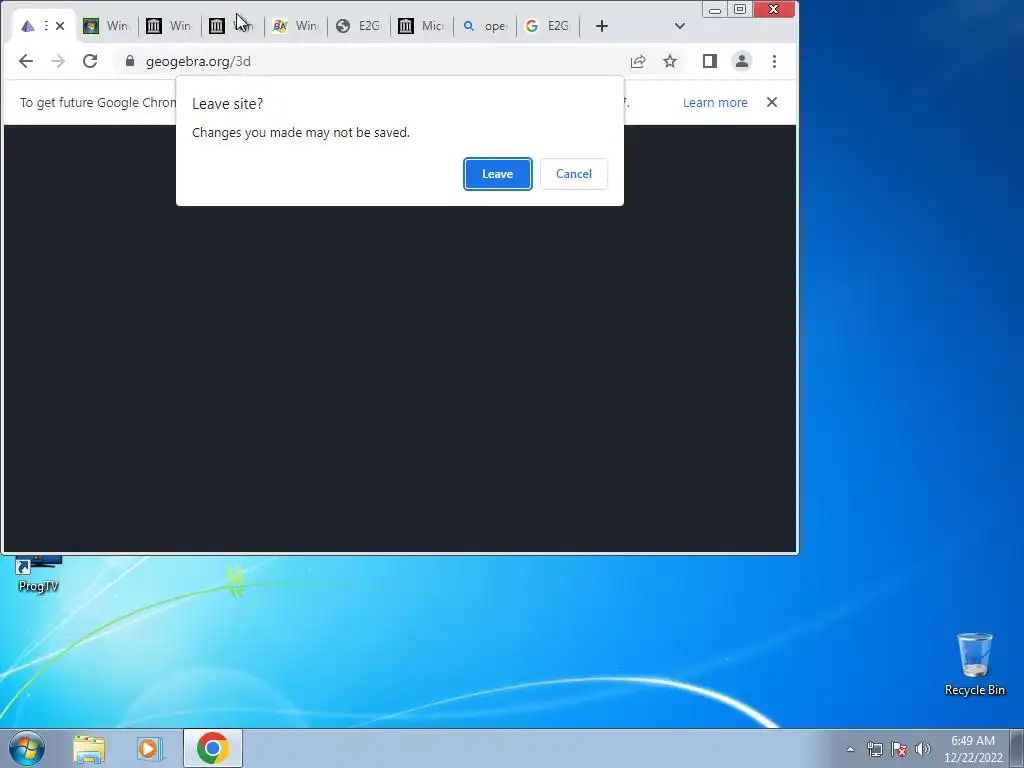Open the volume control tray icon
1024x768 pixels.
point(923,749)
